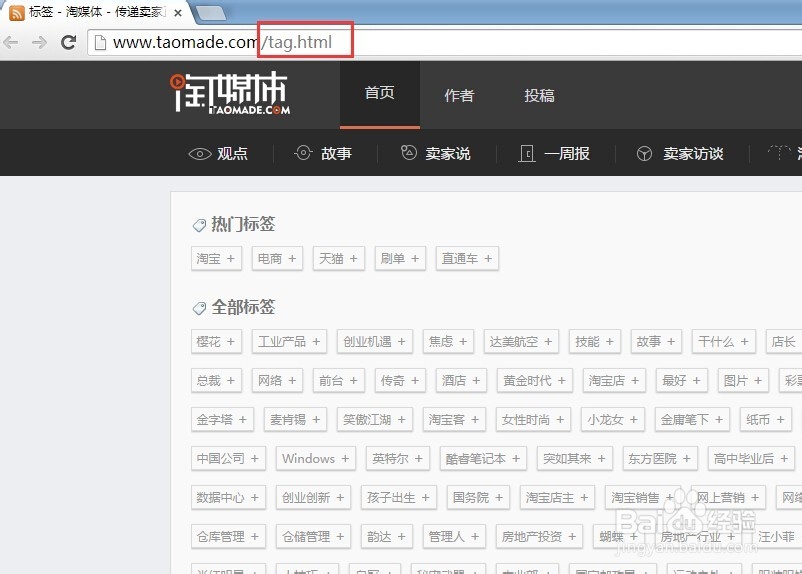Image resolution: width=802 pixels, height=574 pixels.
Task: Click the address bar URL field
Action: tap(445, 42)
